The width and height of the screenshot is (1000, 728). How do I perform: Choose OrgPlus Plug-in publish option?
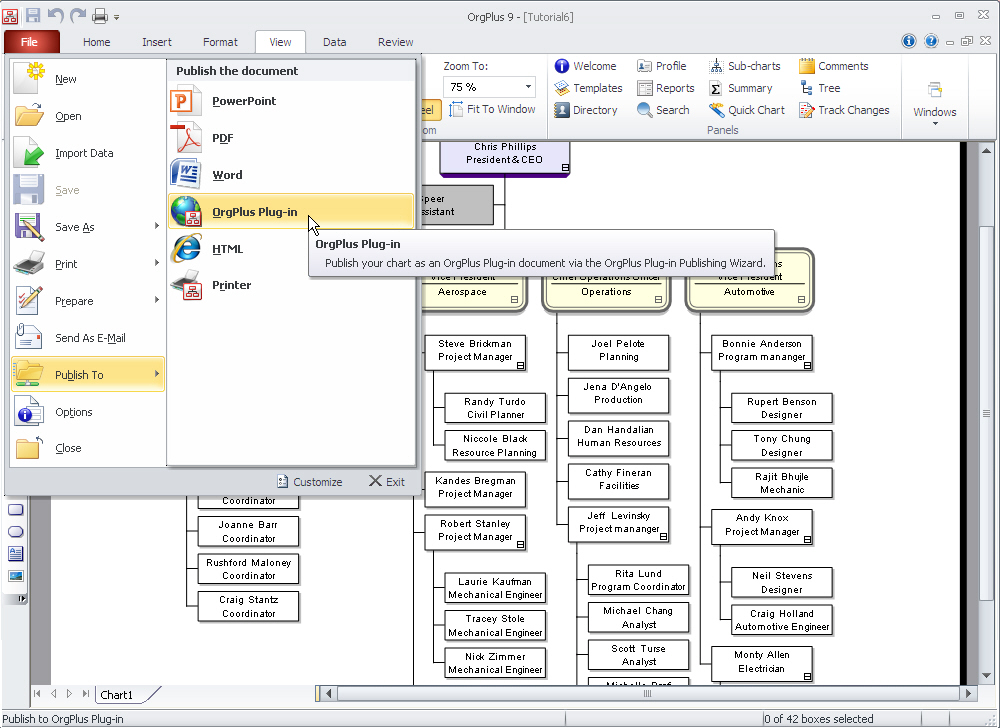click(x=291, y=212)
